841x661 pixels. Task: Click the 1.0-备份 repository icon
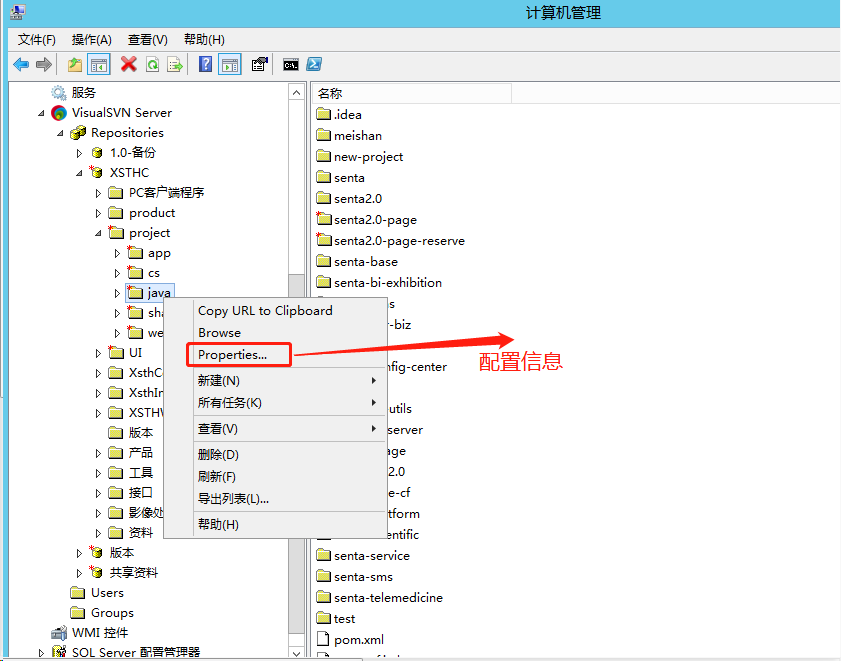tap(97, 153)
